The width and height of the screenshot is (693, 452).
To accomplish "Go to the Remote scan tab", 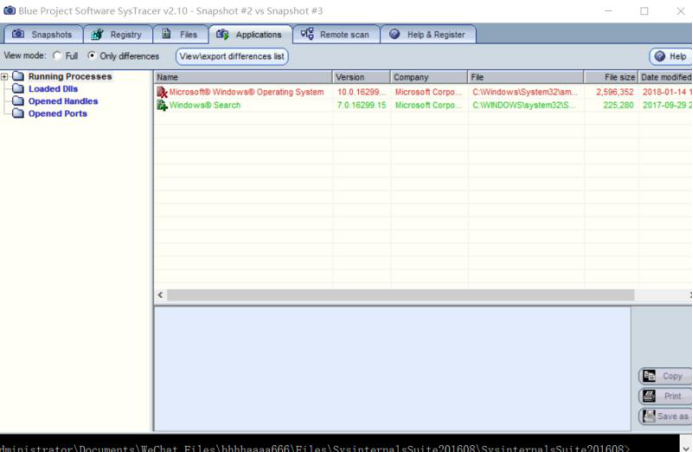I will click(336, 34).
